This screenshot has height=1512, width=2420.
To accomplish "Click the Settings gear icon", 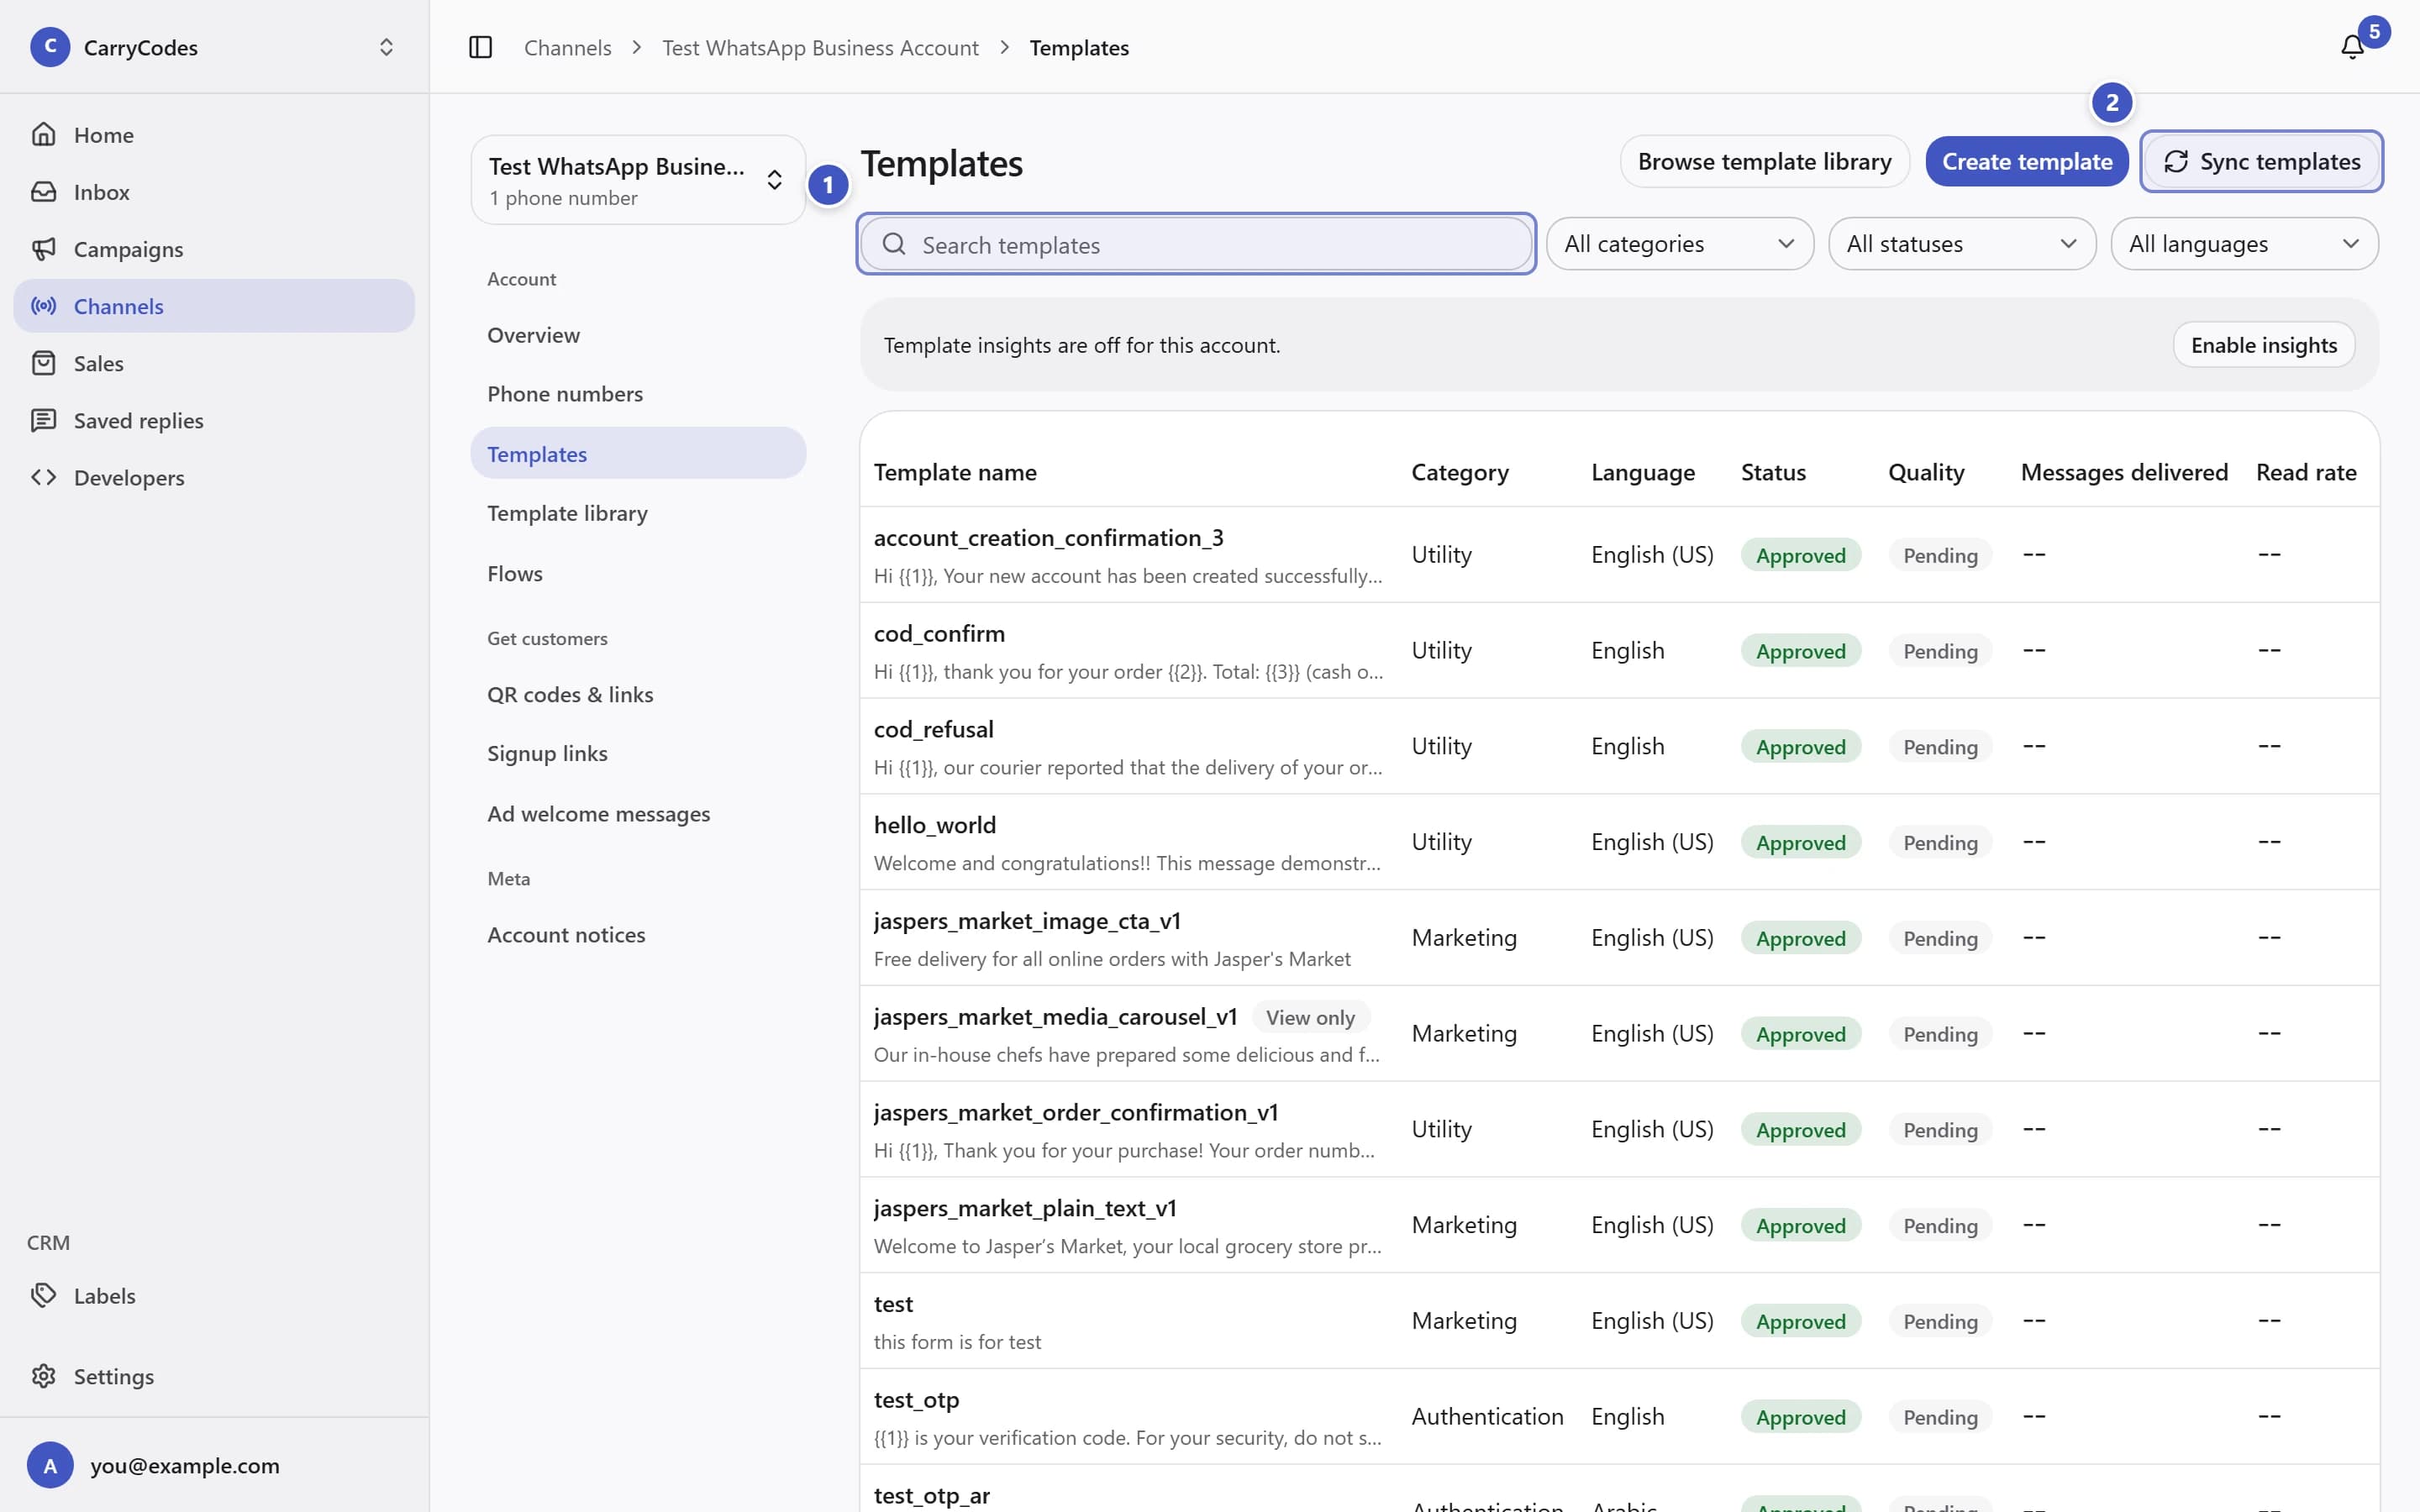I will pos(43,1375).
